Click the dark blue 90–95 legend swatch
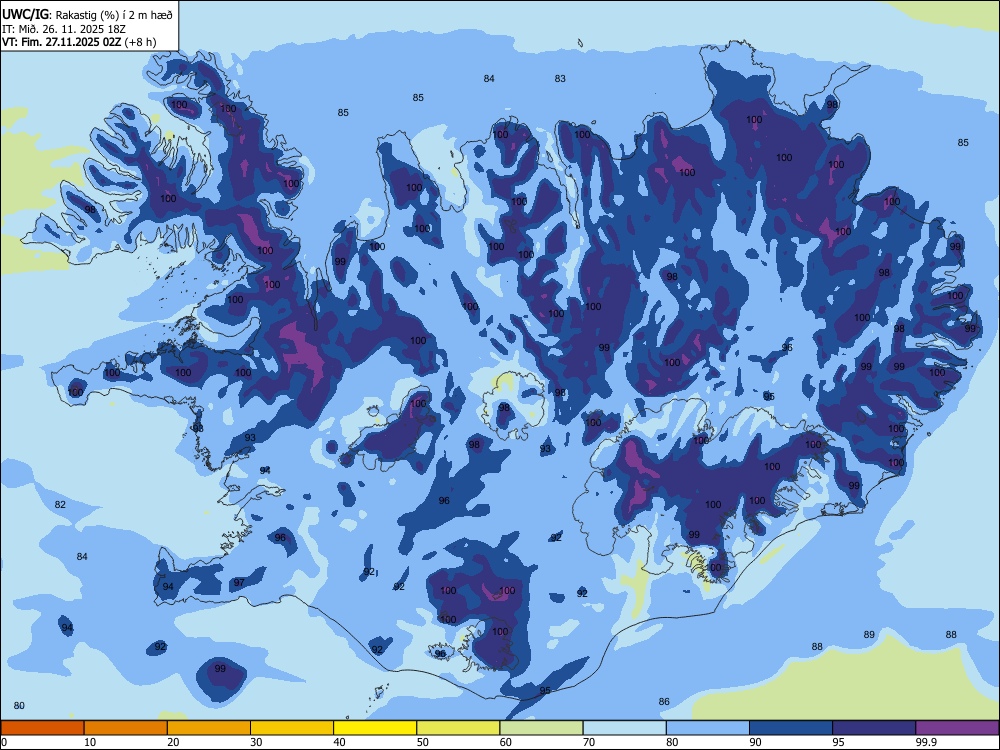Image resolution: width=1000 pixels, height=750 pixels. tap(791, 728)
